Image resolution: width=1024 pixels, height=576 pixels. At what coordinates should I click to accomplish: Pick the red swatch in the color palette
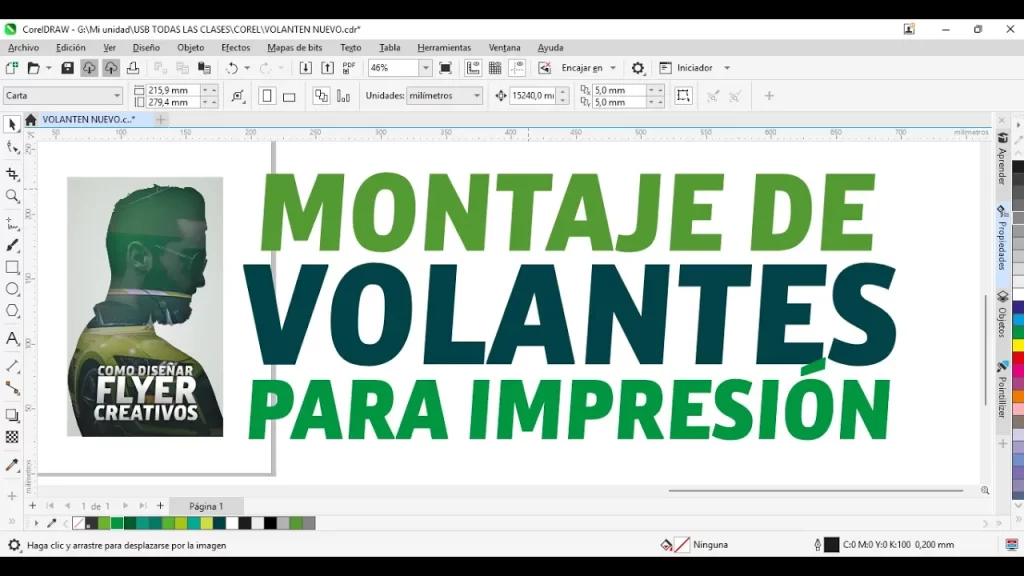(1018, 358)
